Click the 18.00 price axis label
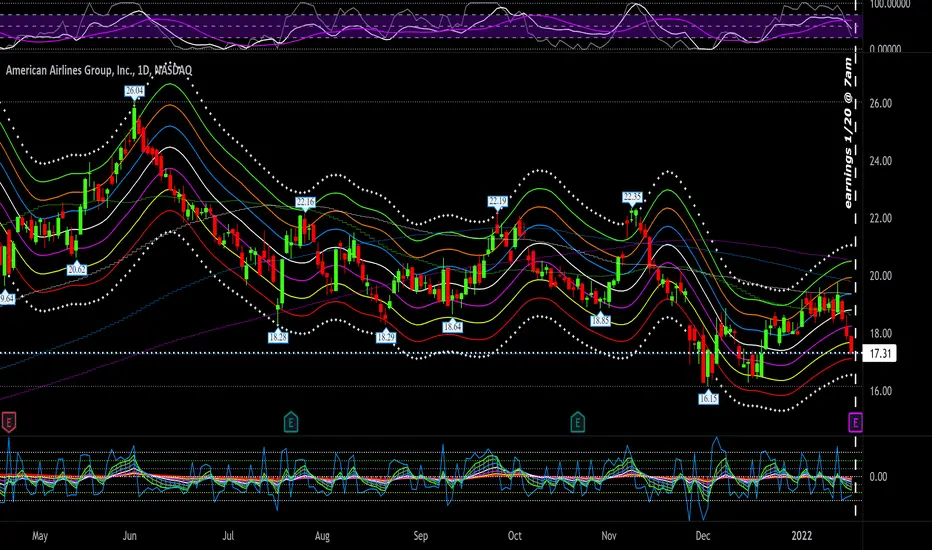932x550 pixels. pyautogui.click(x=880, y=334)
